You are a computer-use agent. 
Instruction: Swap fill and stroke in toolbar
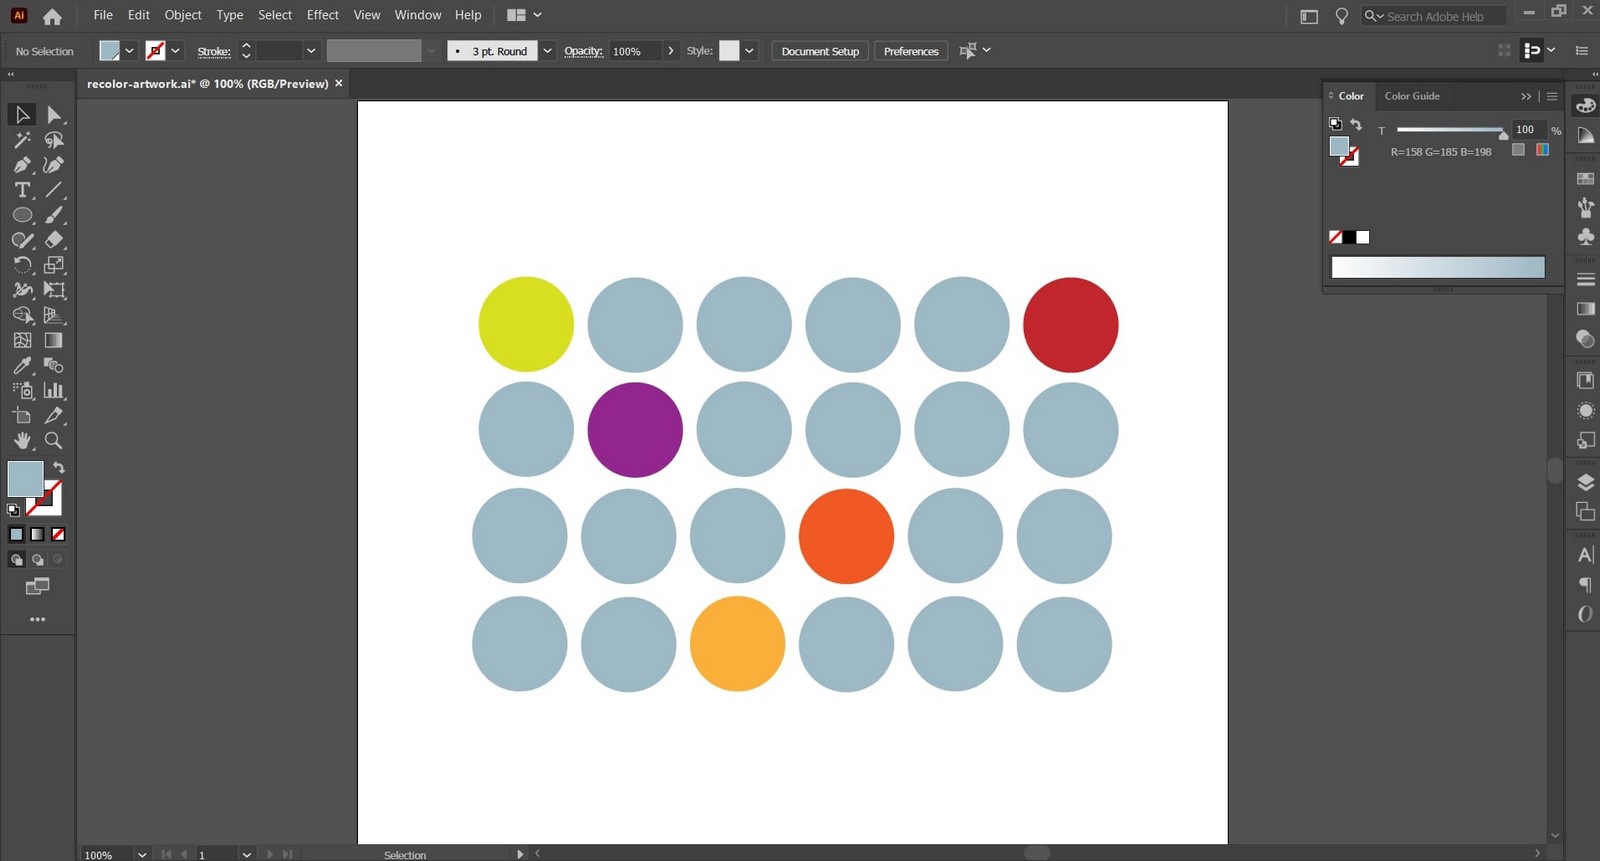pyautogui.click(x=59, y=467)
